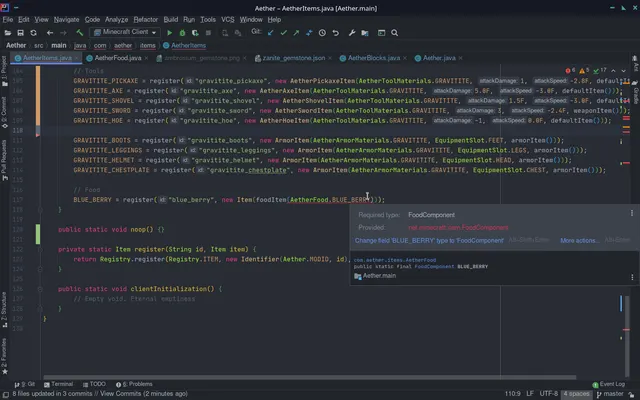Toggle the Structure tool window
Viewport: 640px width, 400px height.
point(4,309)
